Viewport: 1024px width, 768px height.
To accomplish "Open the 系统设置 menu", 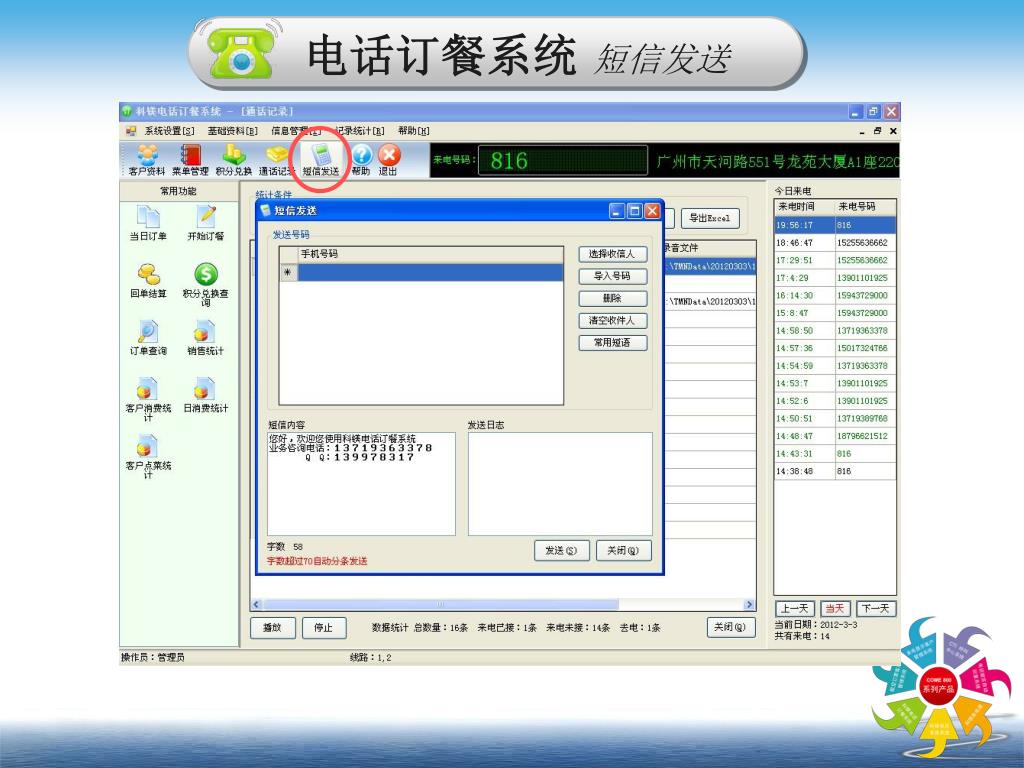I will (169, 131).
